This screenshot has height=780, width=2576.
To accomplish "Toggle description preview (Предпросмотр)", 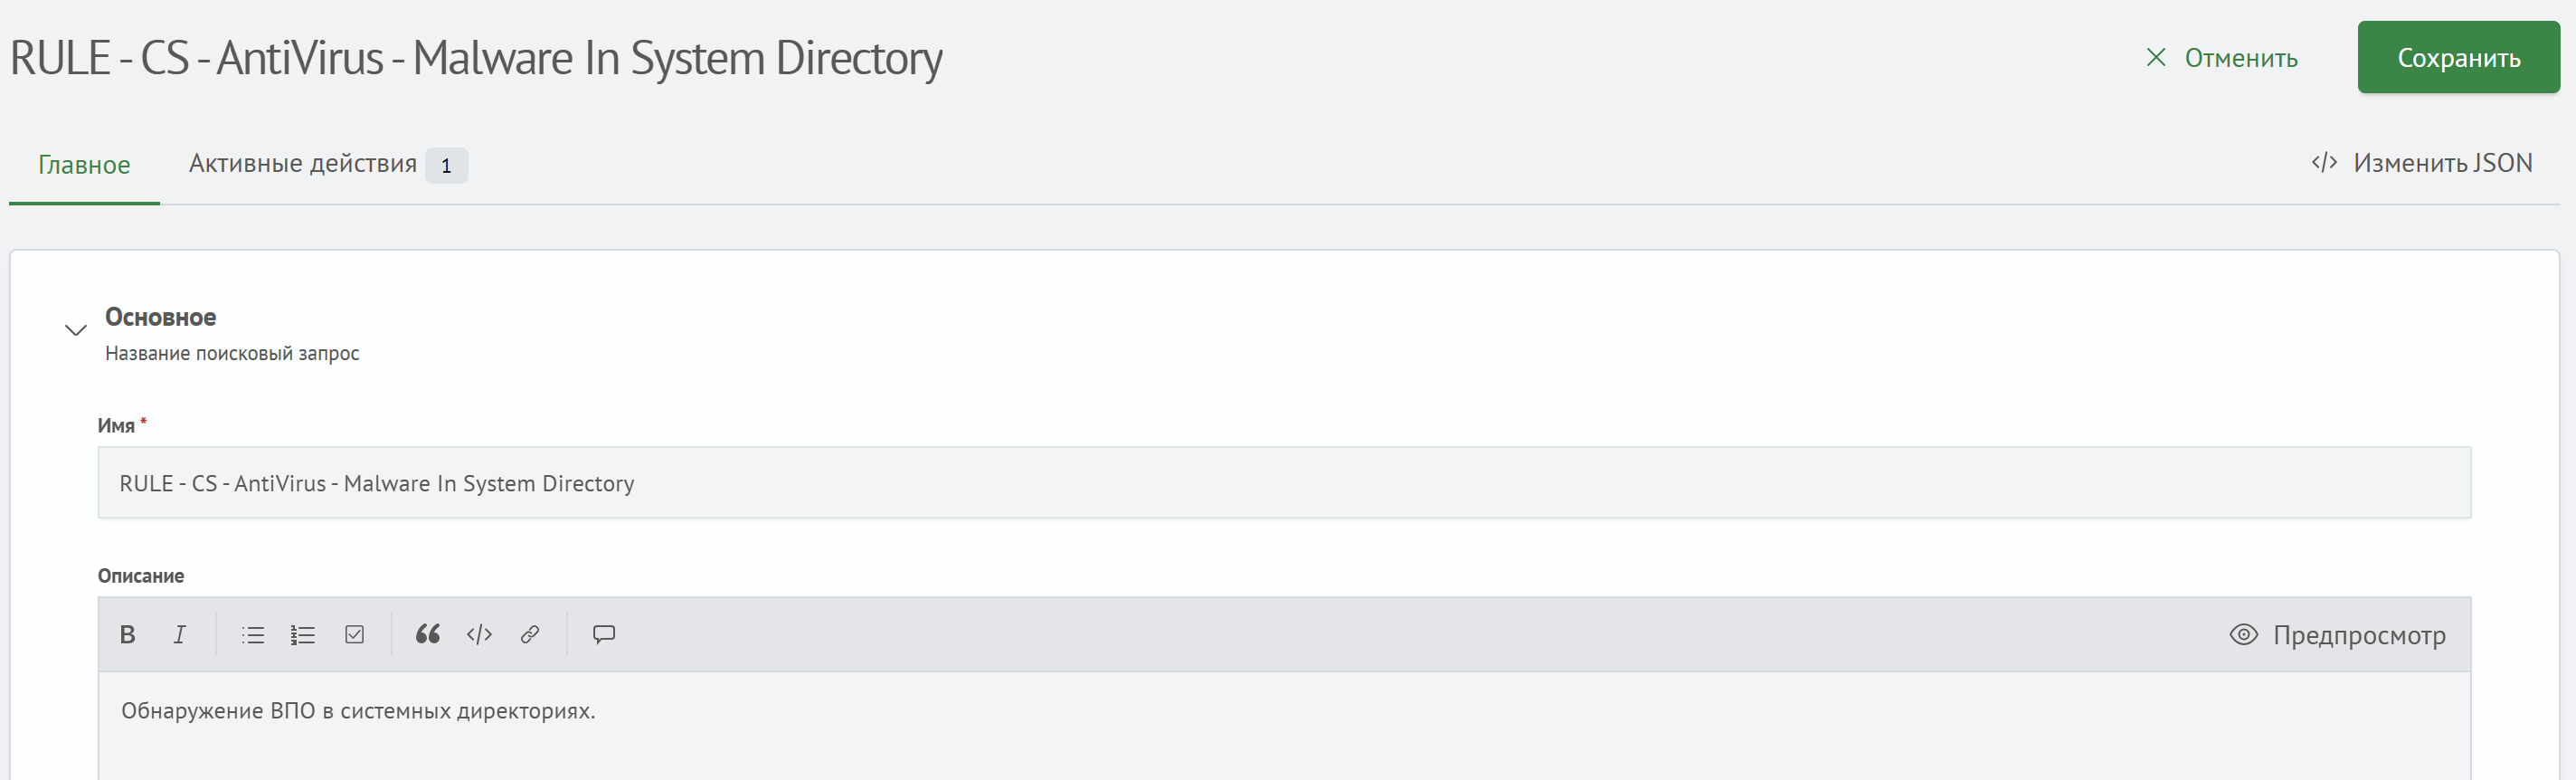I will click(2338, 635).
